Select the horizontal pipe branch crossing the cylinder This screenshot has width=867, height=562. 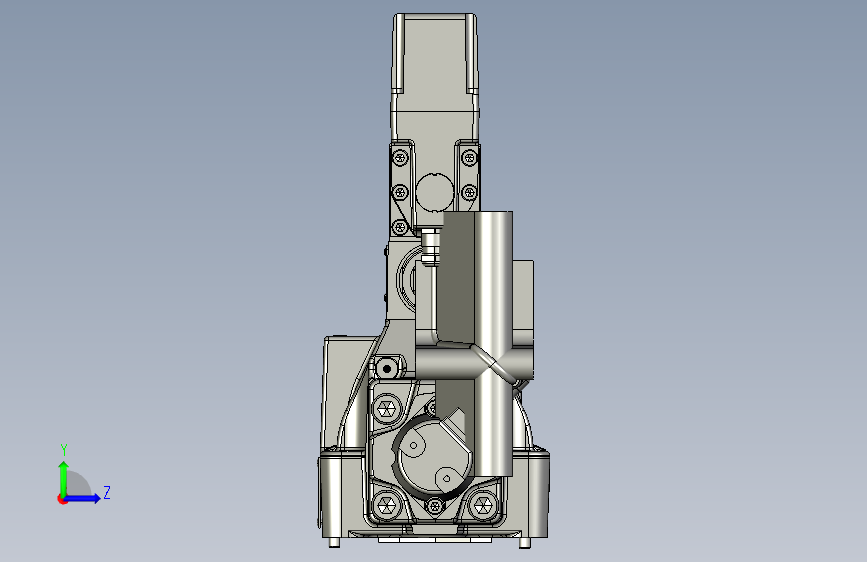474,361
